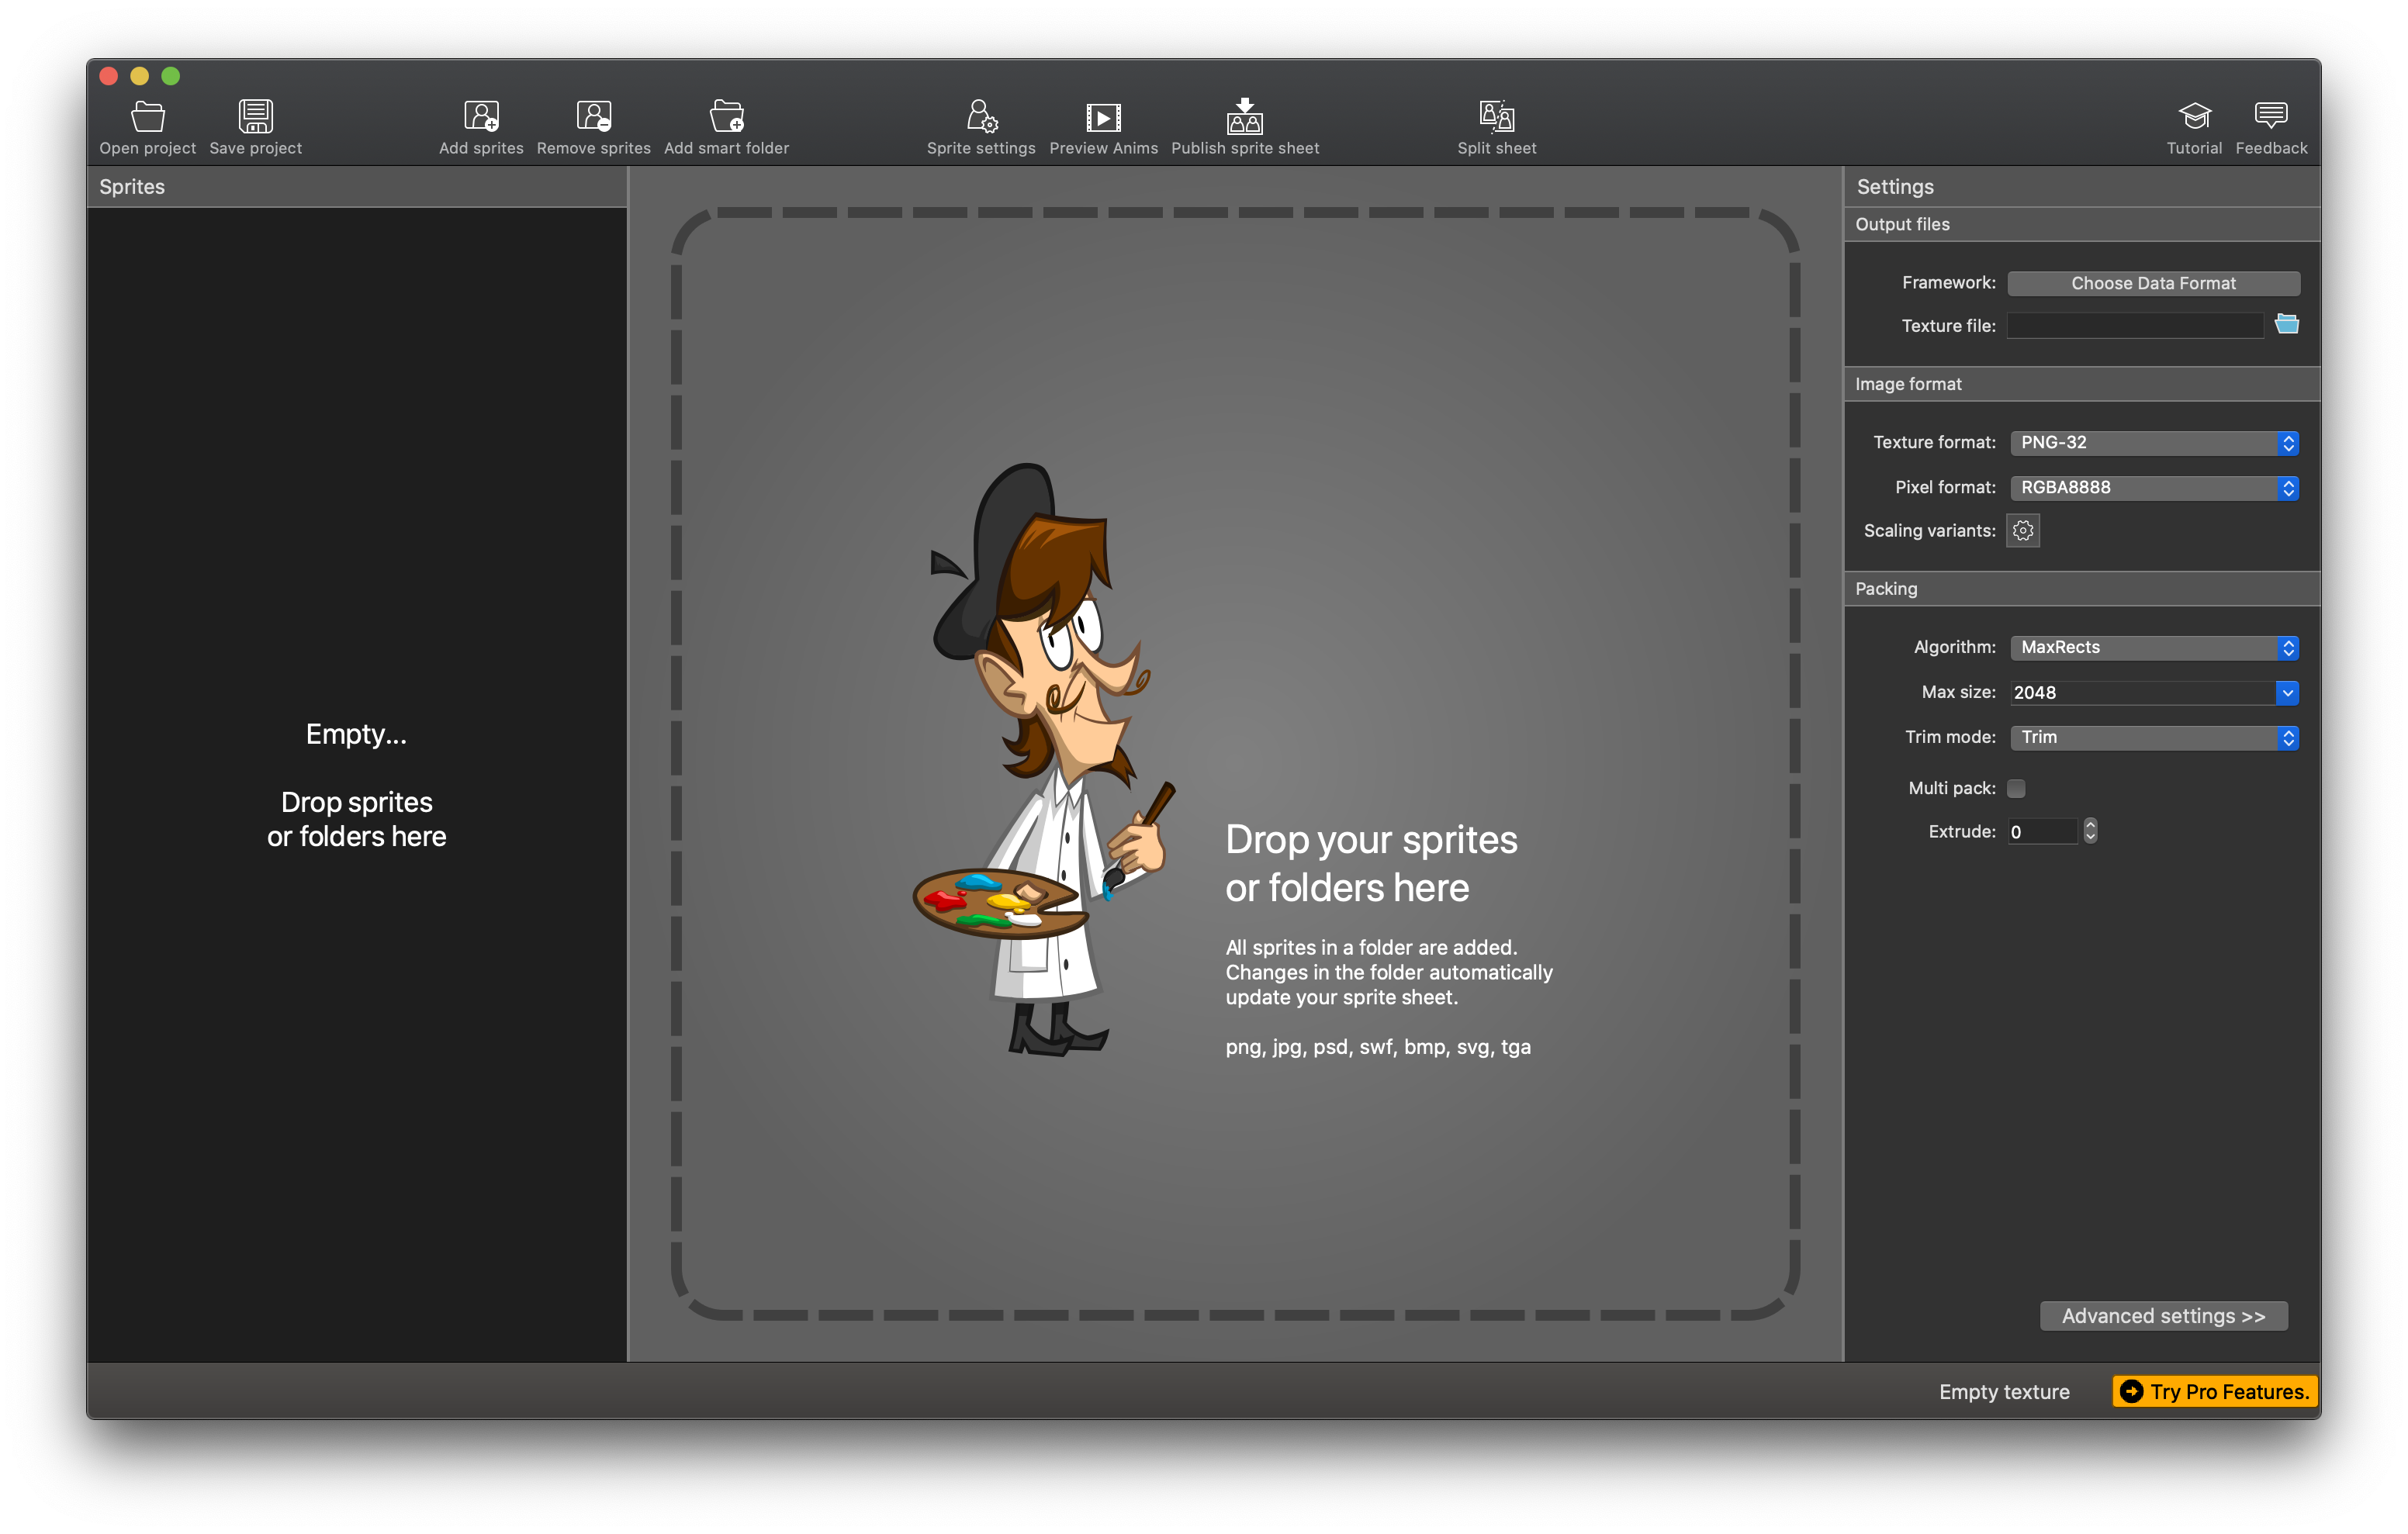Viewport: 2408px width, 1534px height.
Task: Click Advanced settings button
Action: pos(2163,1316)
